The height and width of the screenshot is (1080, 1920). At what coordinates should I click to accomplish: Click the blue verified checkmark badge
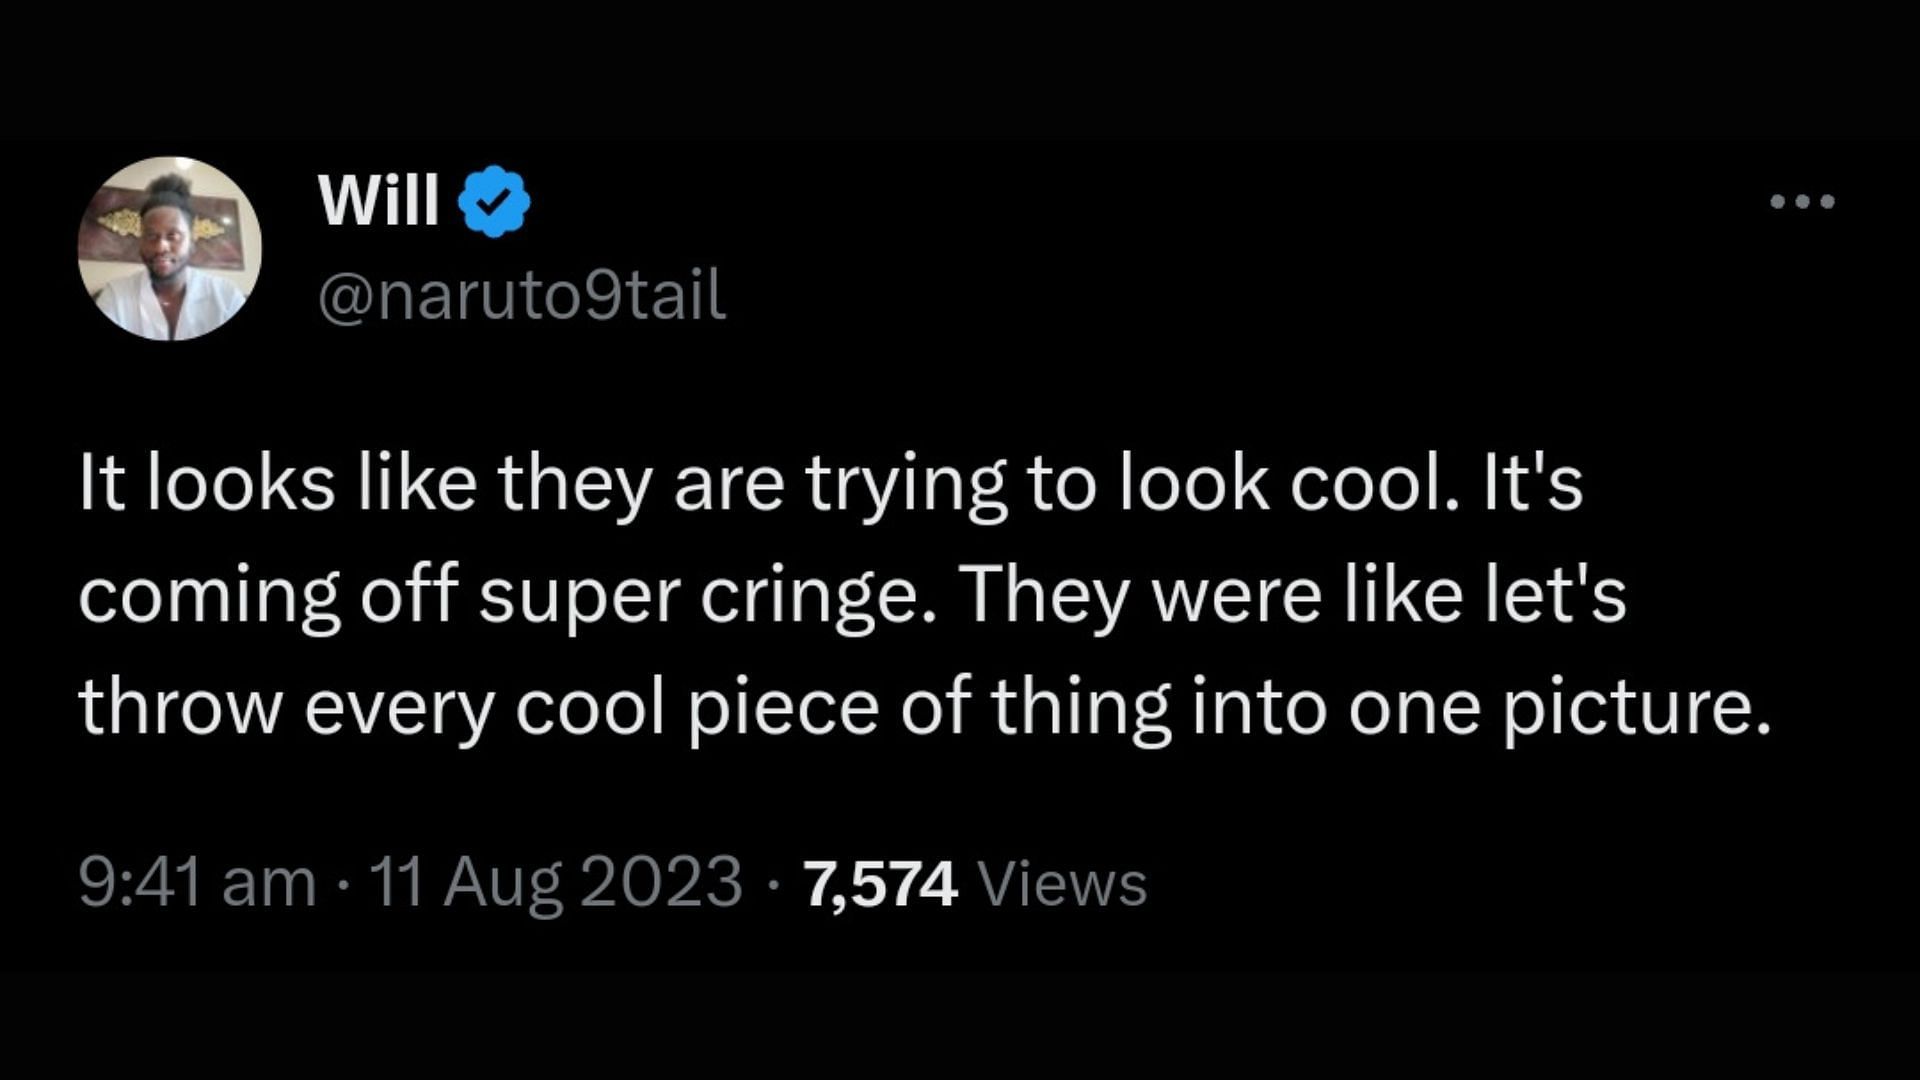click(494, 201)
